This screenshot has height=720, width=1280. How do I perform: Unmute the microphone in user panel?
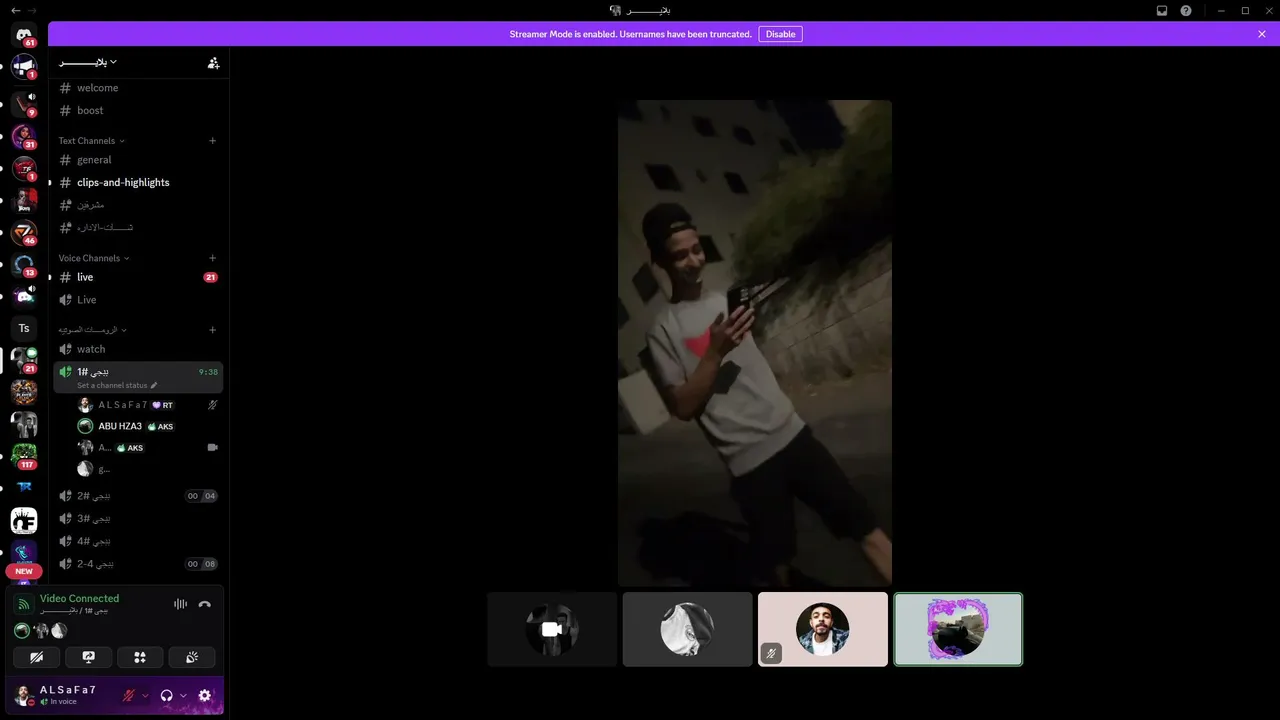(128, 696)
